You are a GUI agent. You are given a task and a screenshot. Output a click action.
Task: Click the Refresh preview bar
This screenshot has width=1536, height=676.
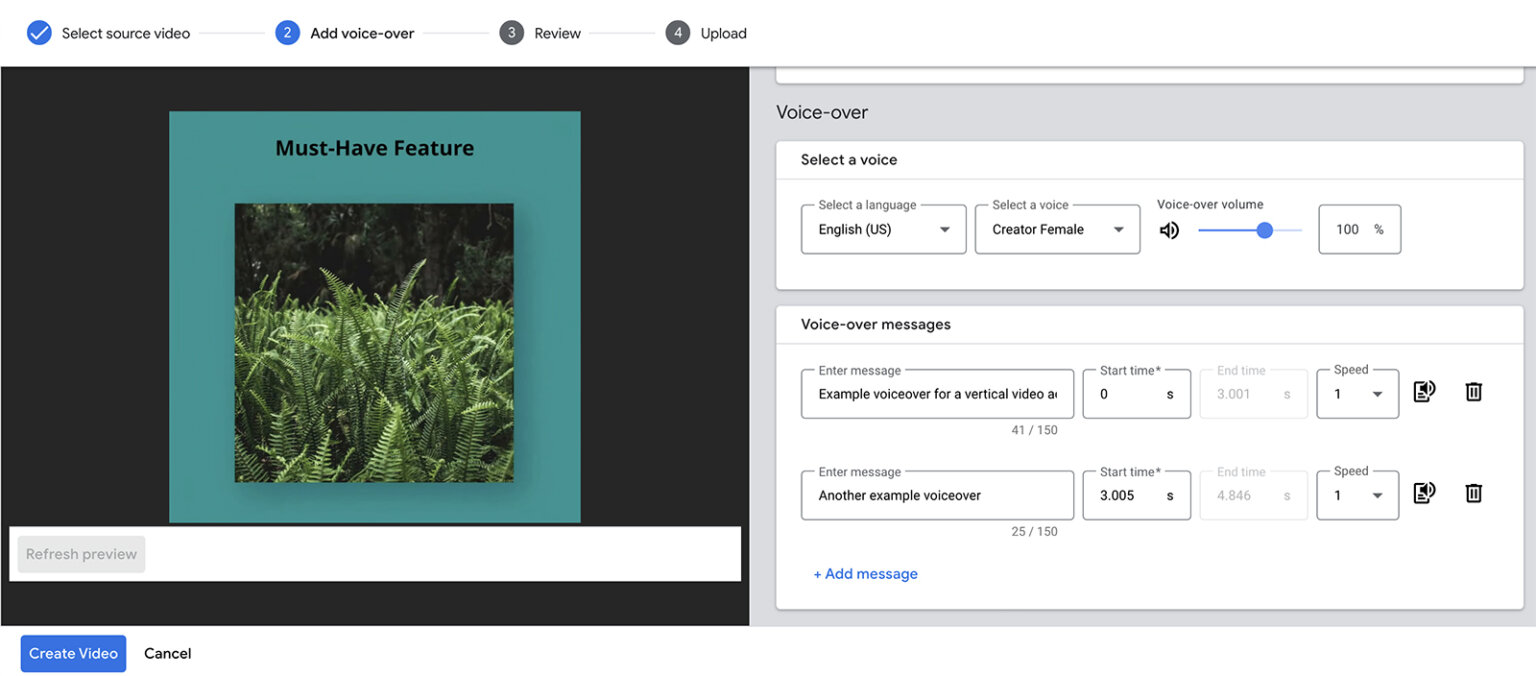[x=80, y=553]
